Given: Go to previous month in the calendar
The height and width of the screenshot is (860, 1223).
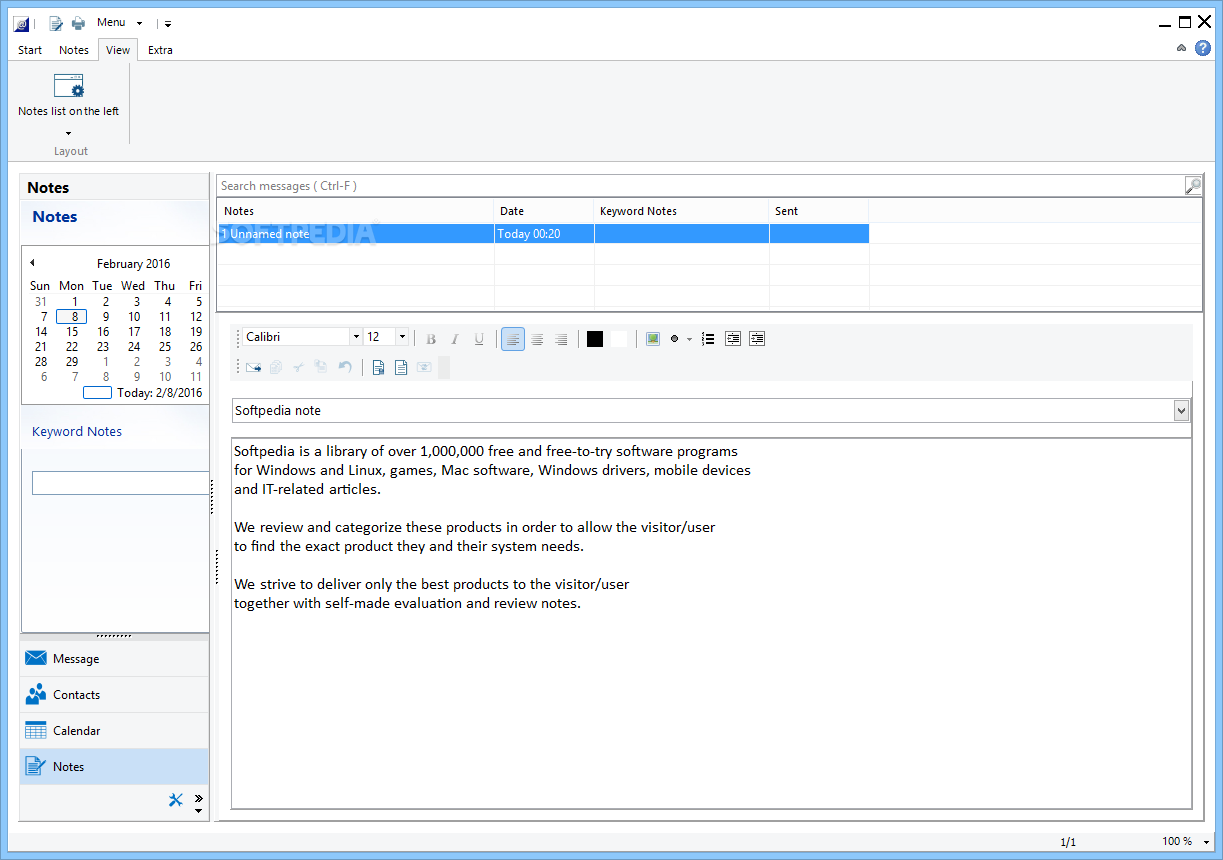Looking at the screenshot, I should point(32,263).
